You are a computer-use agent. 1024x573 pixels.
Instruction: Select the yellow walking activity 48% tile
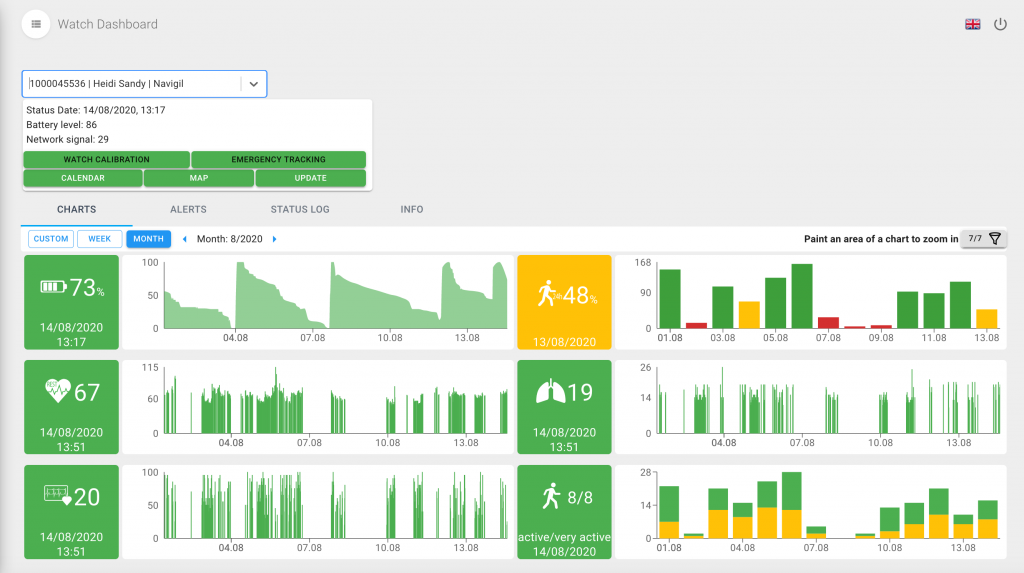(564, 302)
